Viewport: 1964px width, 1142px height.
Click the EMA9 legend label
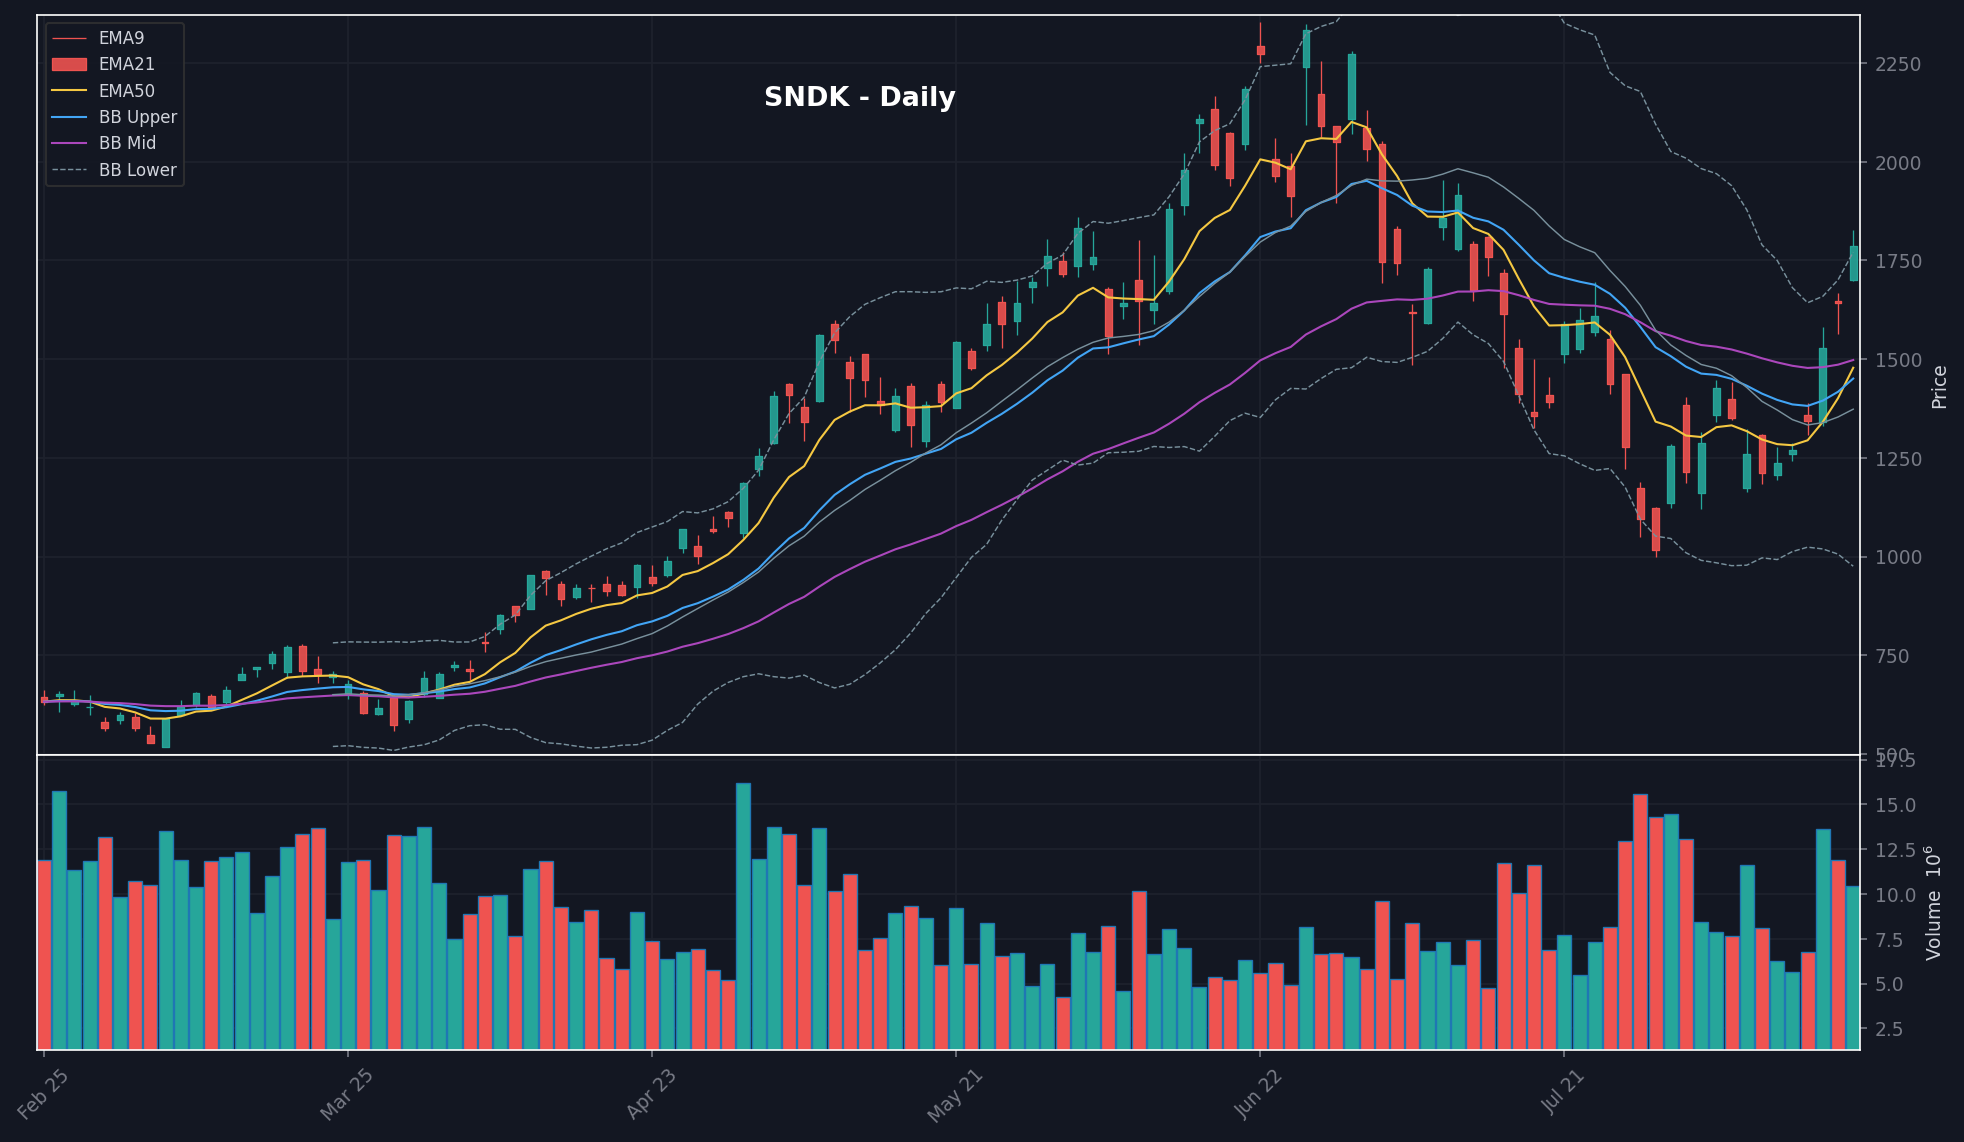click(x=121, y=38)
